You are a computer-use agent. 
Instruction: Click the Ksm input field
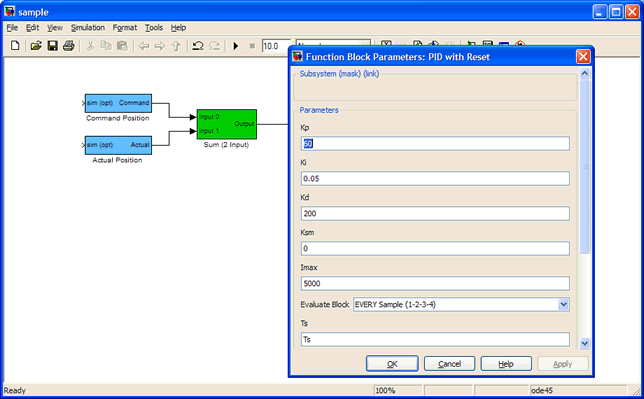tap(435, 248)
